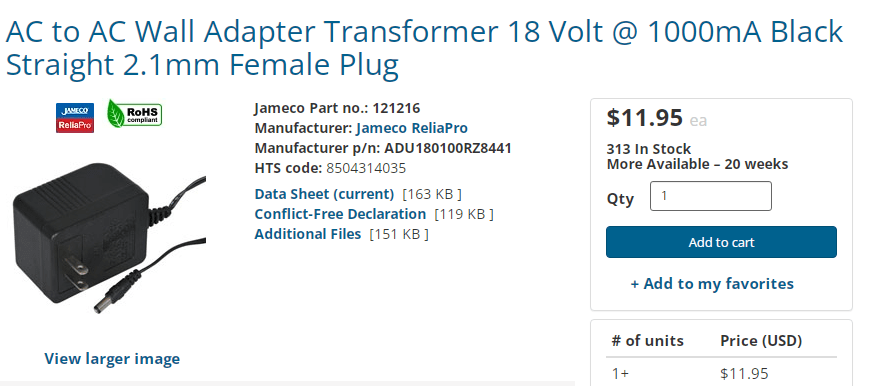Image resolution: width=876 pixels, height=386 pixels.
Task: Open the View larger image link
Action: pyautogui.click(x=112, y=359)
